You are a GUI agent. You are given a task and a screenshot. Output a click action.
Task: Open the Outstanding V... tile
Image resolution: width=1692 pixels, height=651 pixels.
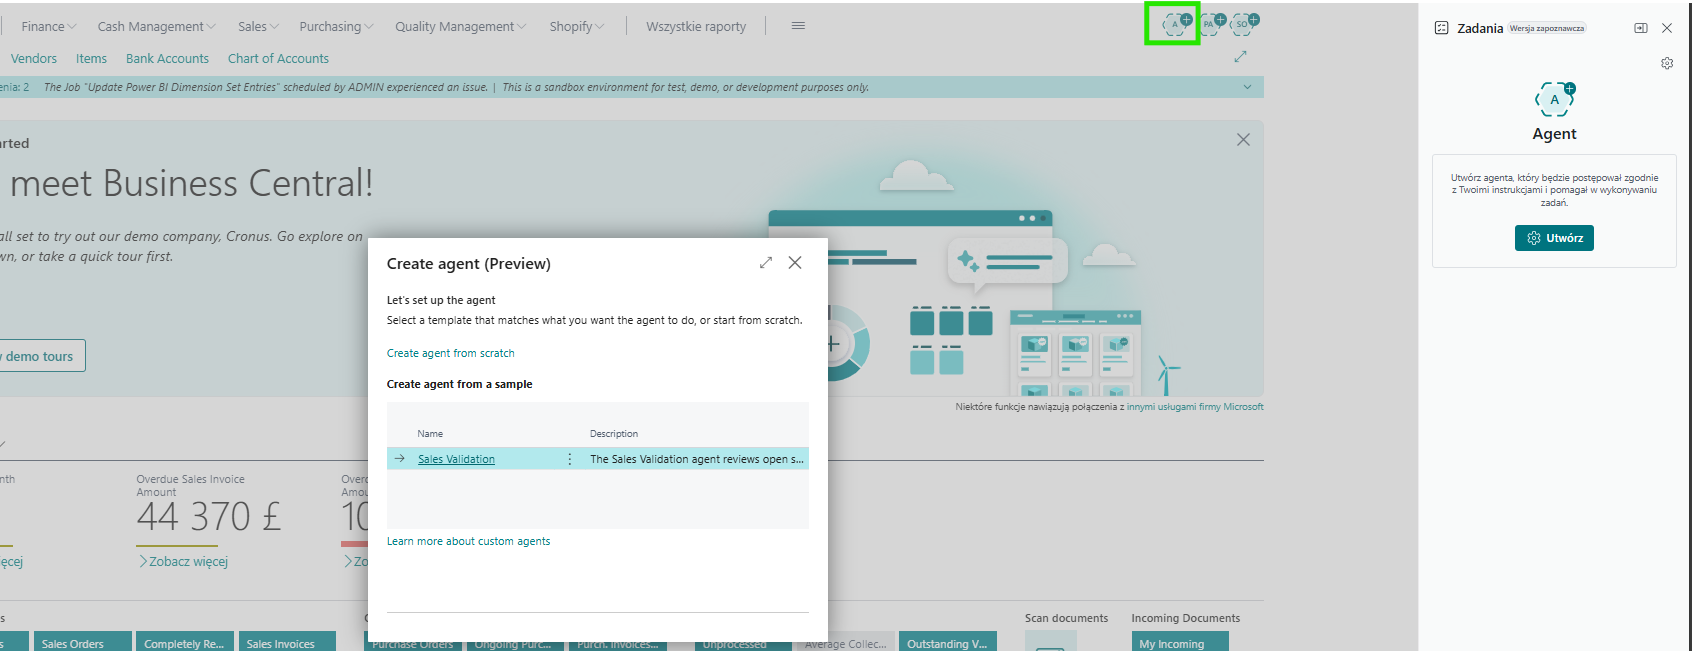coord(948,642)
